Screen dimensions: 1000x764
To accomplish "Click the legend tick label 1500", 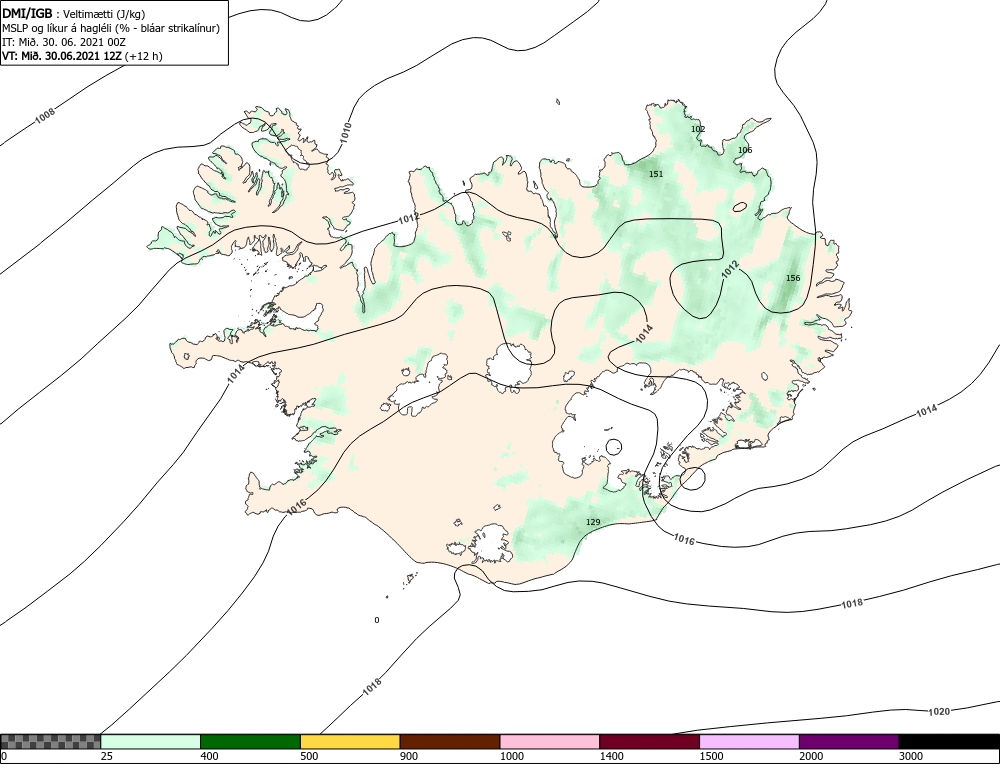I will coord(711,756).
